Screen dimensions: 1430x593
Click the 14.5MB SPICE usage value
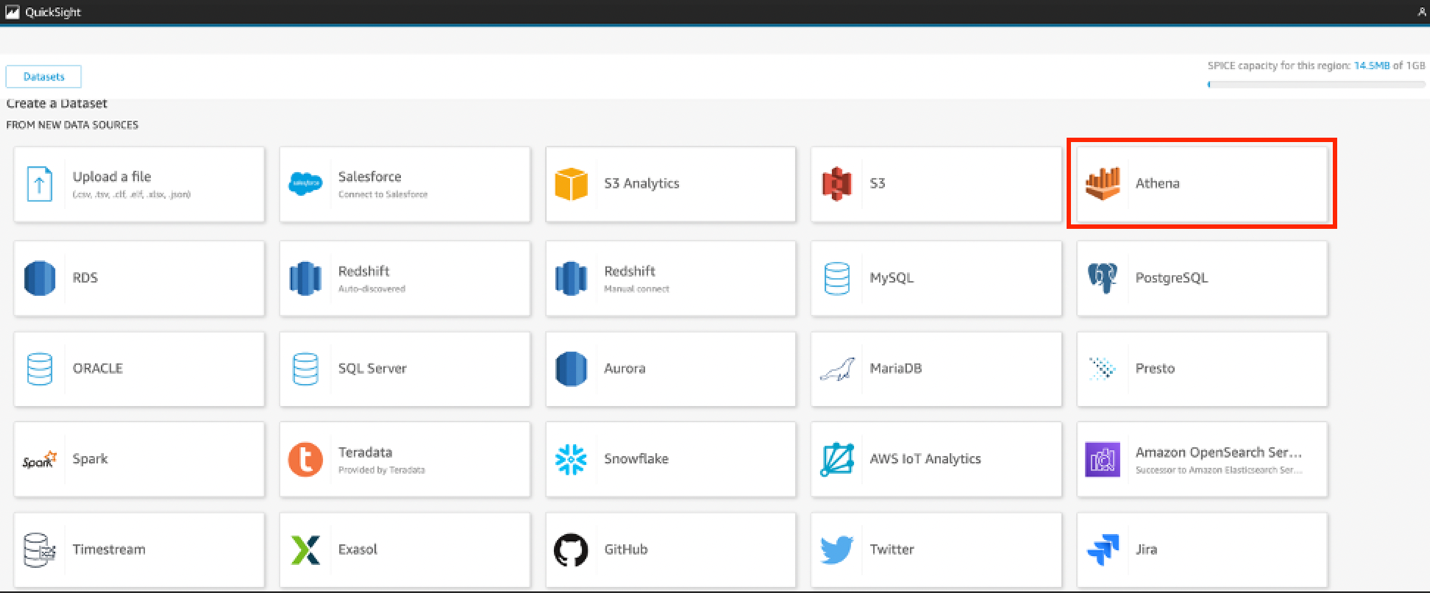coord(1373,65)
